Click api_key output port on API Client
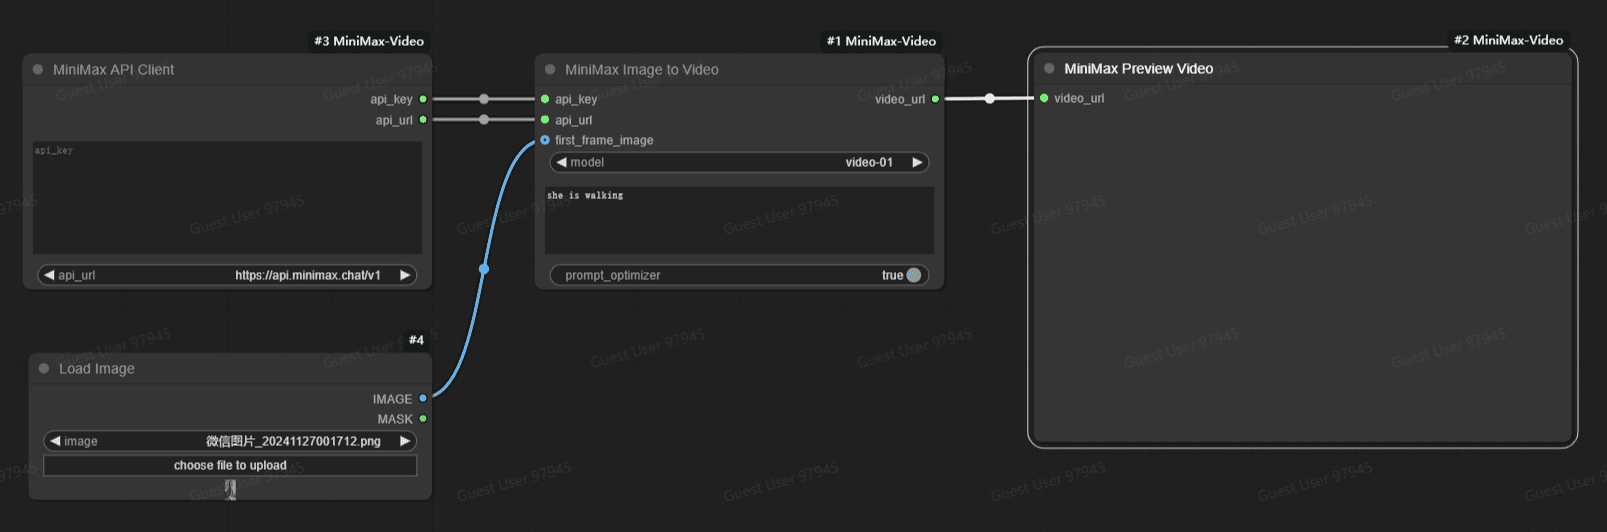The image size is (1607, 532). point(423,99)
